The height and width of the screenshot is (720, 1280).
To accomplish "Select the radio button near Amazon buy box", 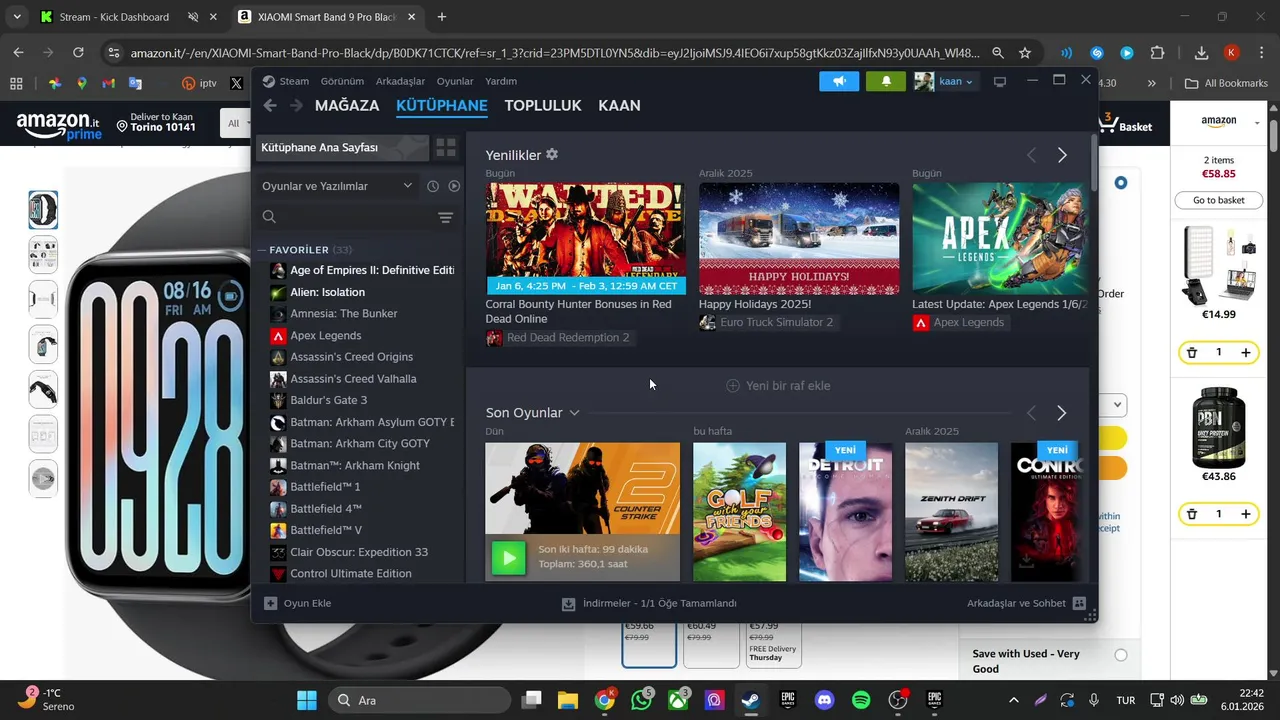I will click(x=1121, y=183).
